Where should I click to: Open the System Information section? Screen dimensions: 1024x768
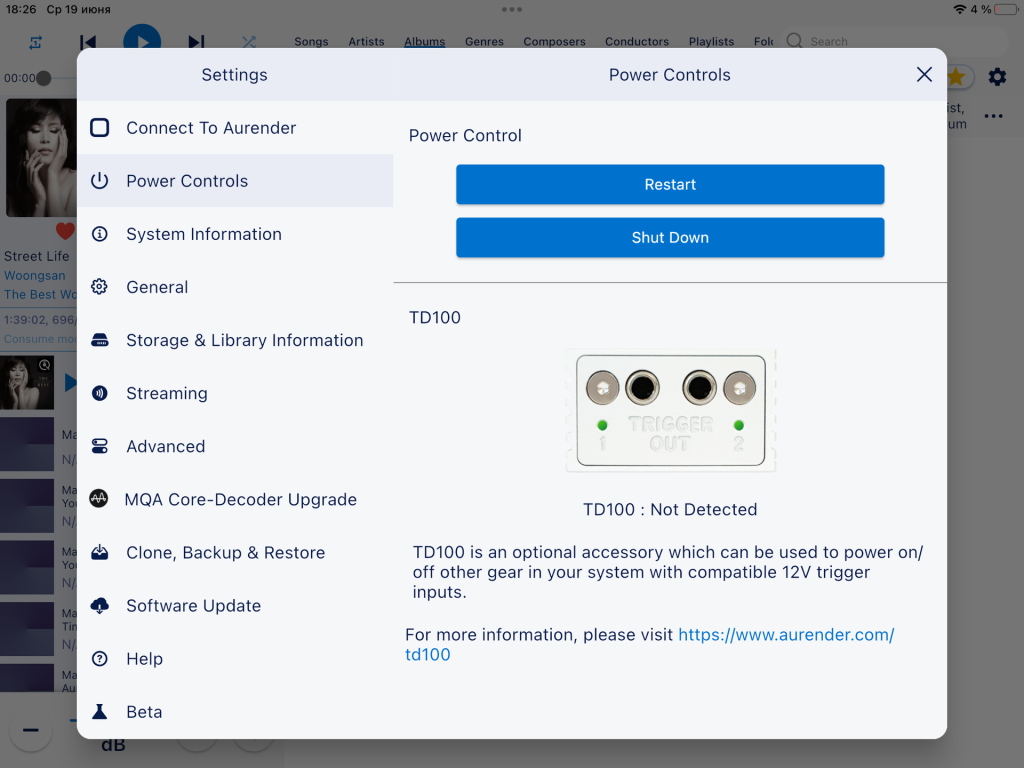[x=235, y=234]
